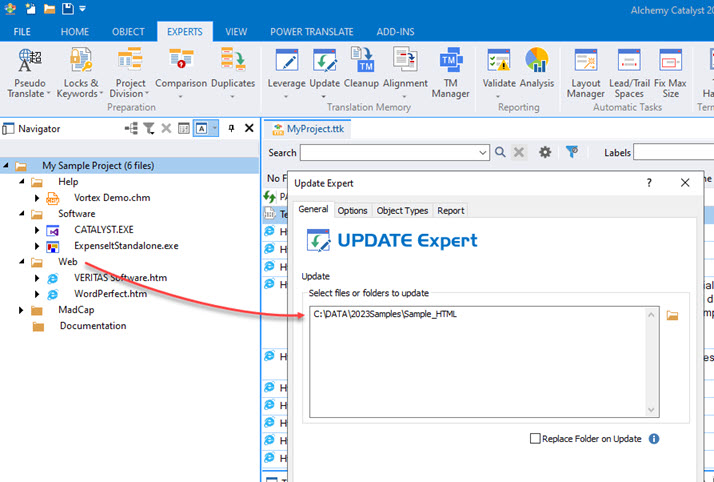Collapse the Help folder in Navigator

point(21,182)
